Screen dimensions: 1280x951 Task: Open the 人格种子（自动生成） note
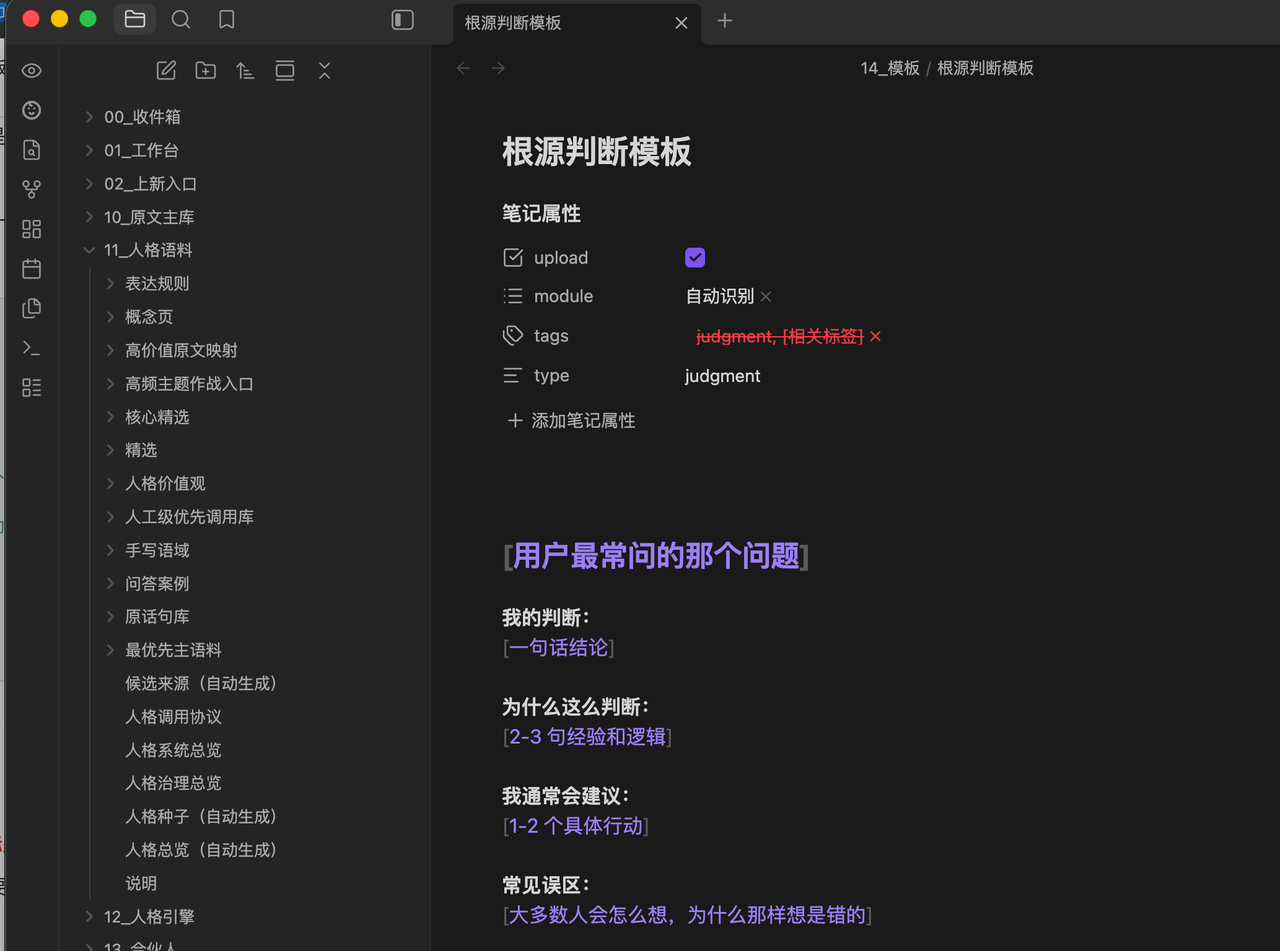(x=201, y=817)
